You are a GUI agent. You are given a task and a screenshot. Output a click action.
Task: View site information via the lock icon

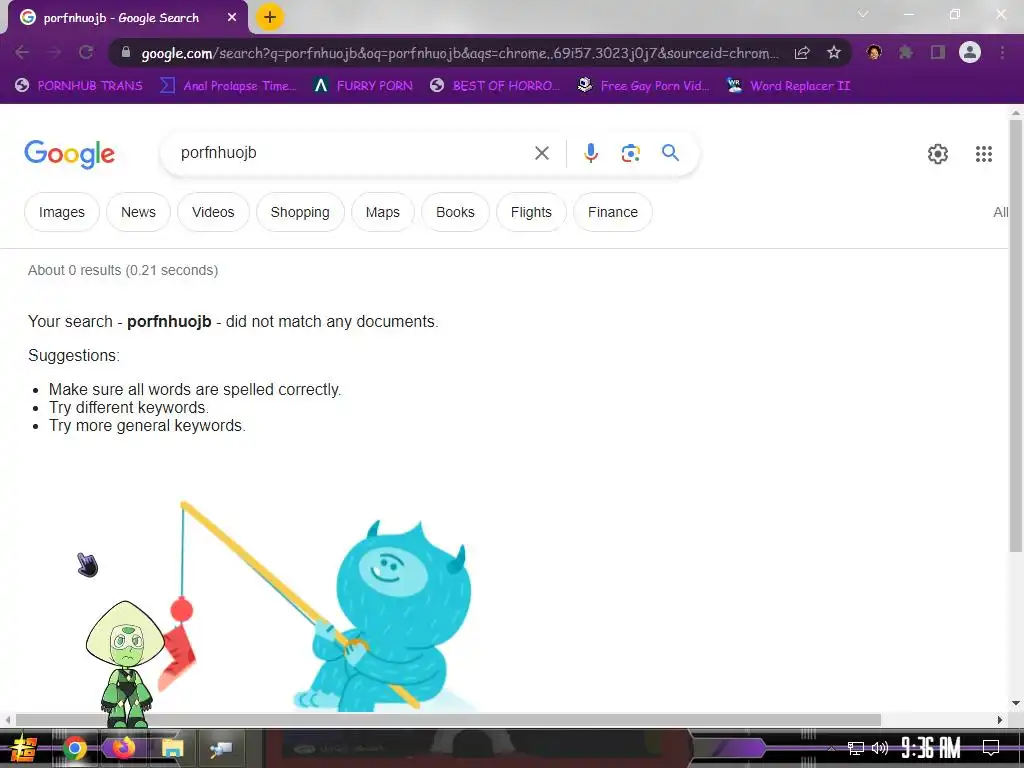point(126,52)
